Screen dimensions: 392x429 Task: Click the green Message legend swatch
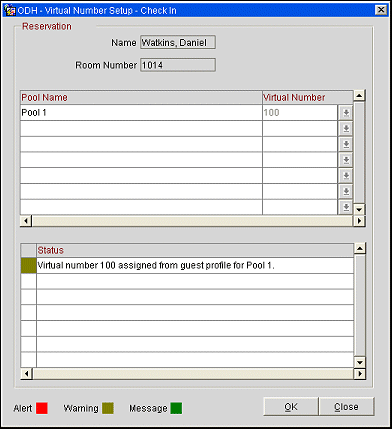(x=176, y=408)
